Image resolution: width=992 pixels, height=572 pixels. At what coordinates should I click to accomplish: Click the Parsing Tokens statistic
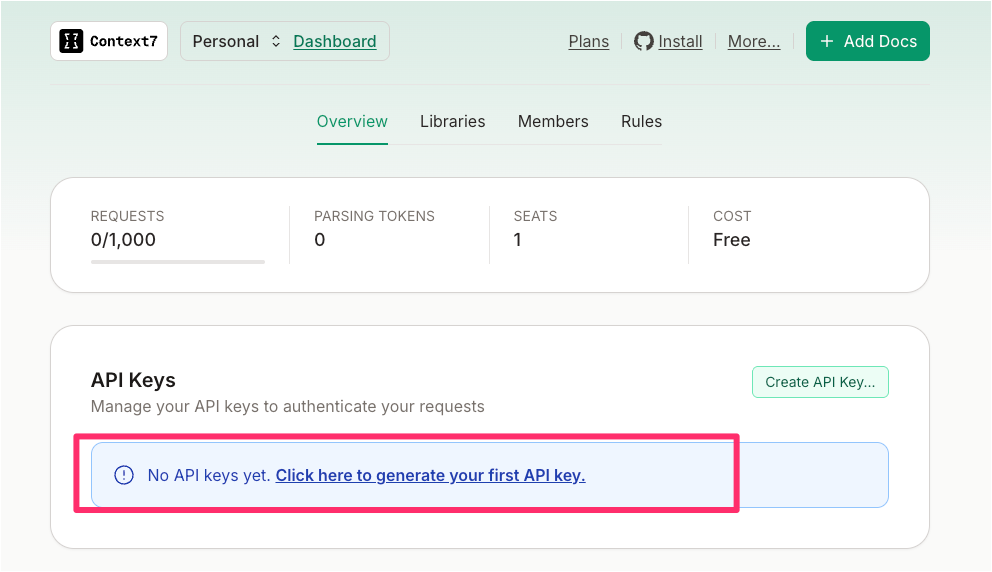[x=374, y=228]
